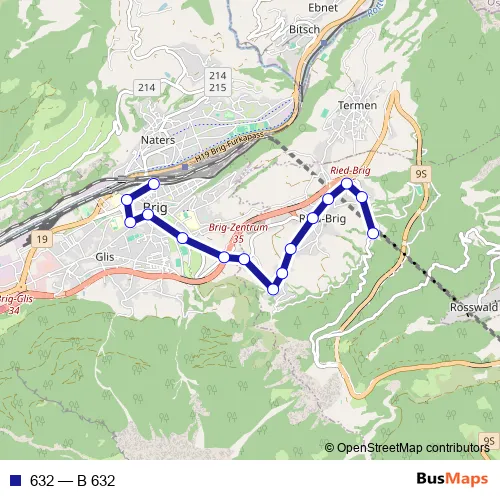
Task: Open the OpenStreetMap contributors attribution
Action: point(407,448)
